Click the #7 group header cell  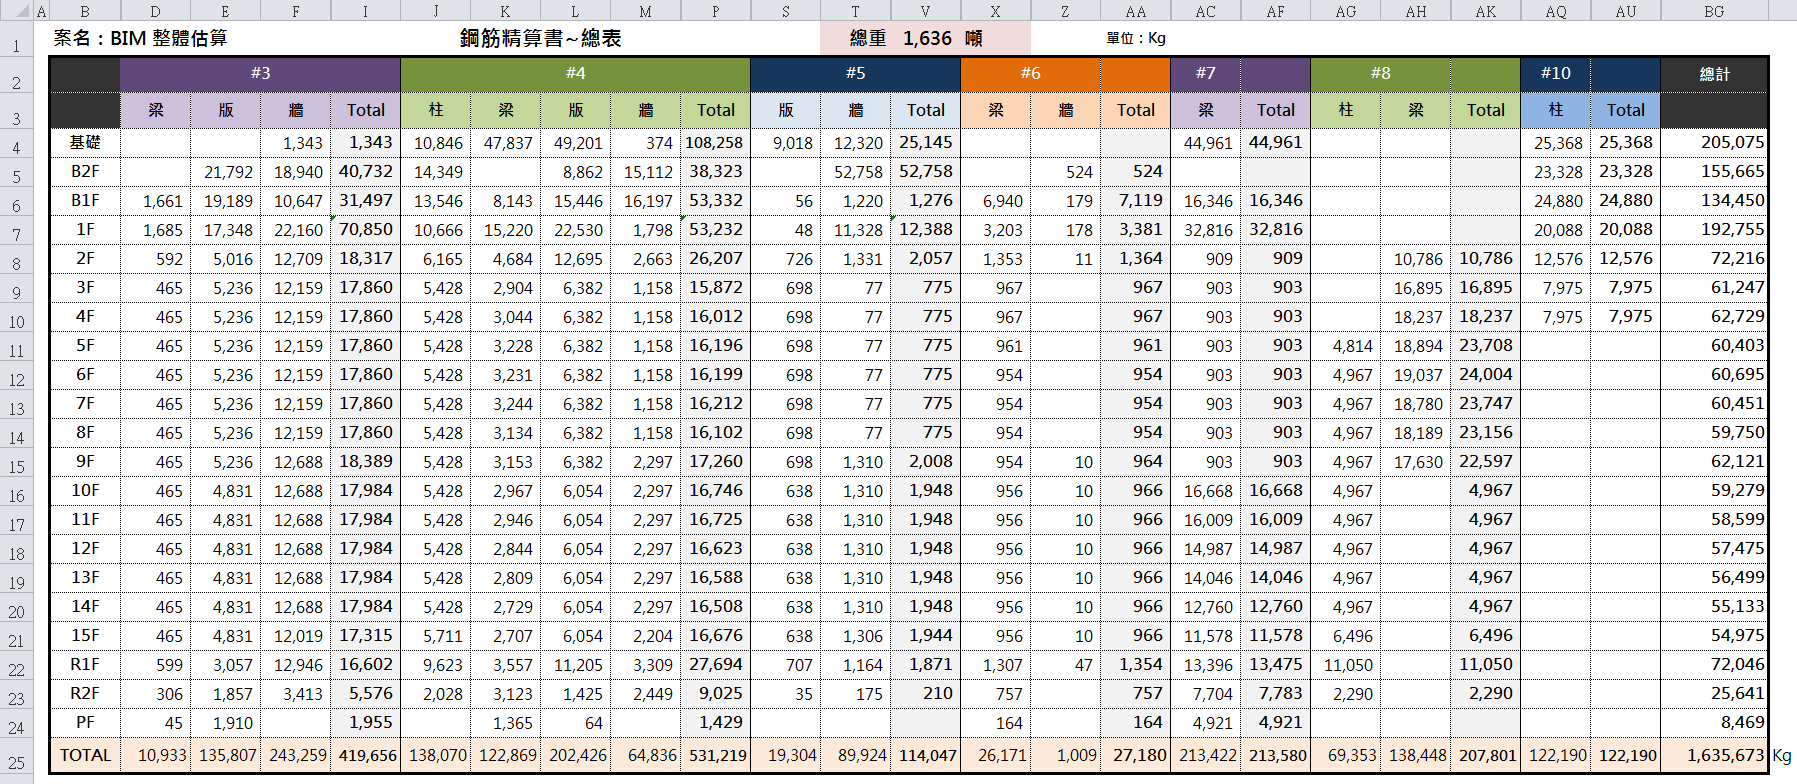point(1206,73)
